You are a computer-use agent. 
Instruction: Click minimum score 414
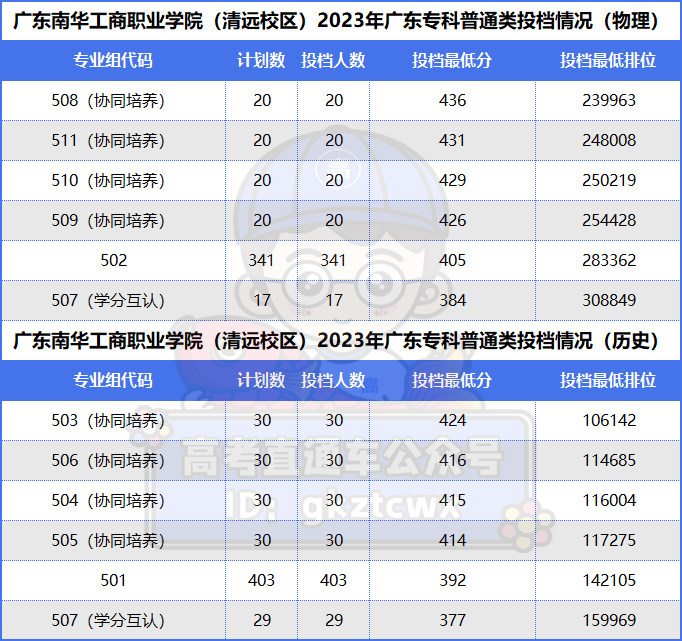pos(452,541)
